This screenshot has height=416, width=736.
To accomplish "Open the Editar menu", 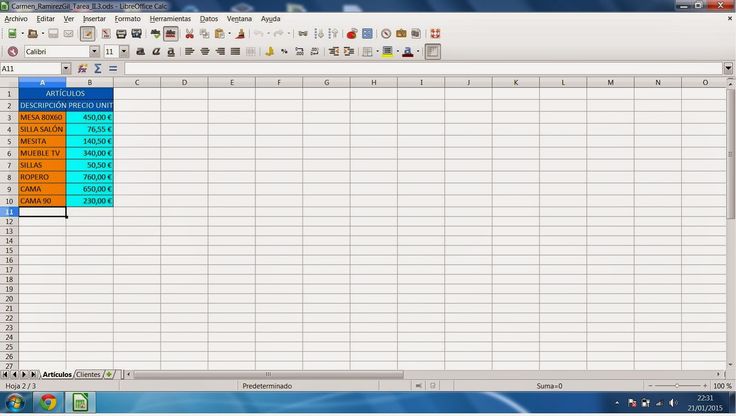I will point(46,19).
